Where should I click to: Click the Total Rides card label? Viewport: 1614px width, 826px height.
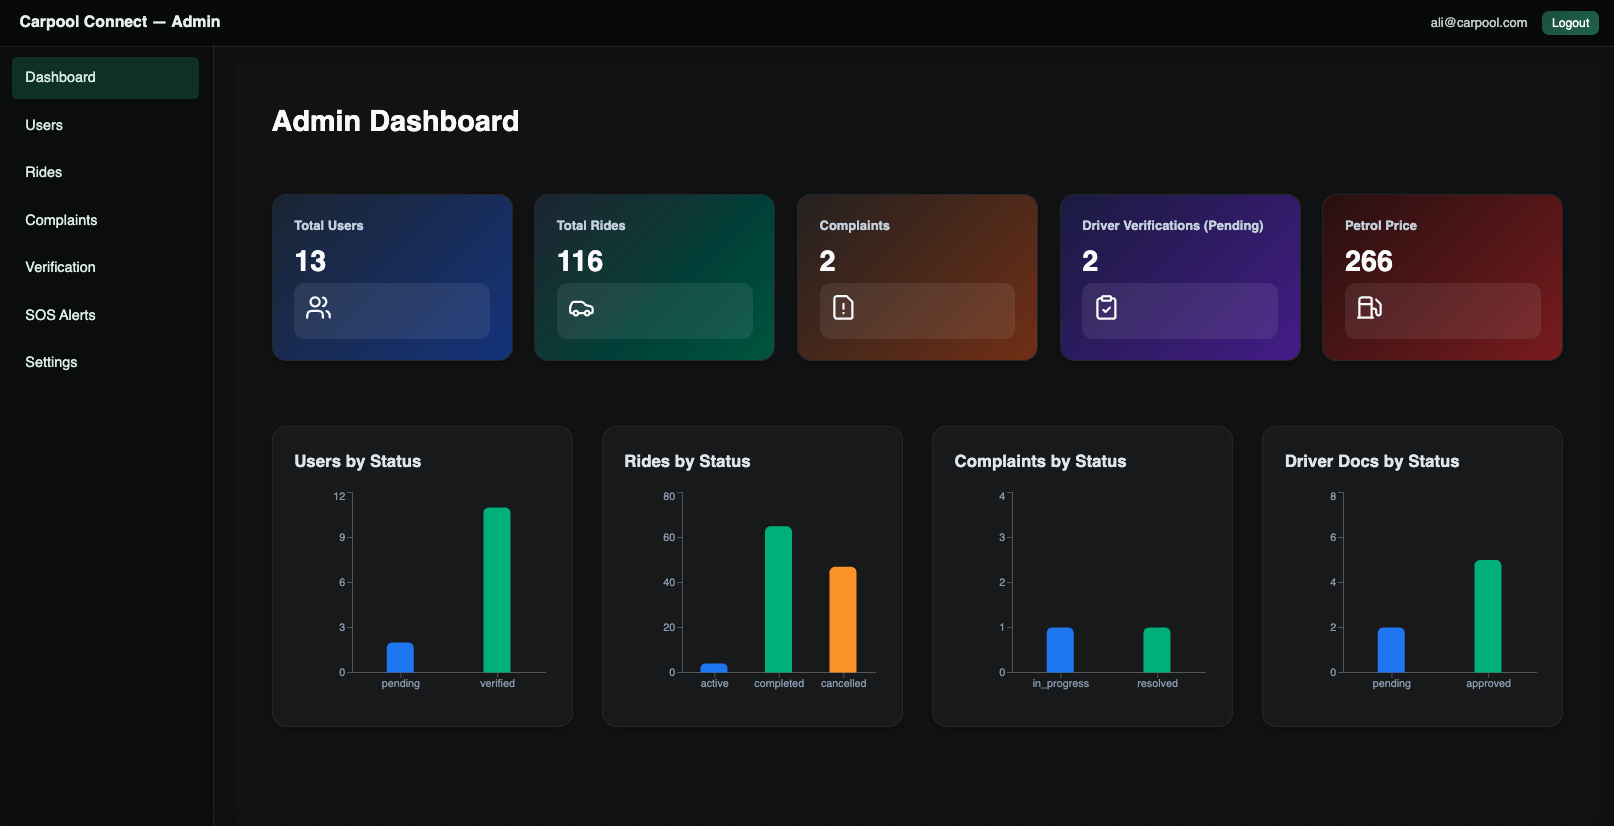(591, 226)
